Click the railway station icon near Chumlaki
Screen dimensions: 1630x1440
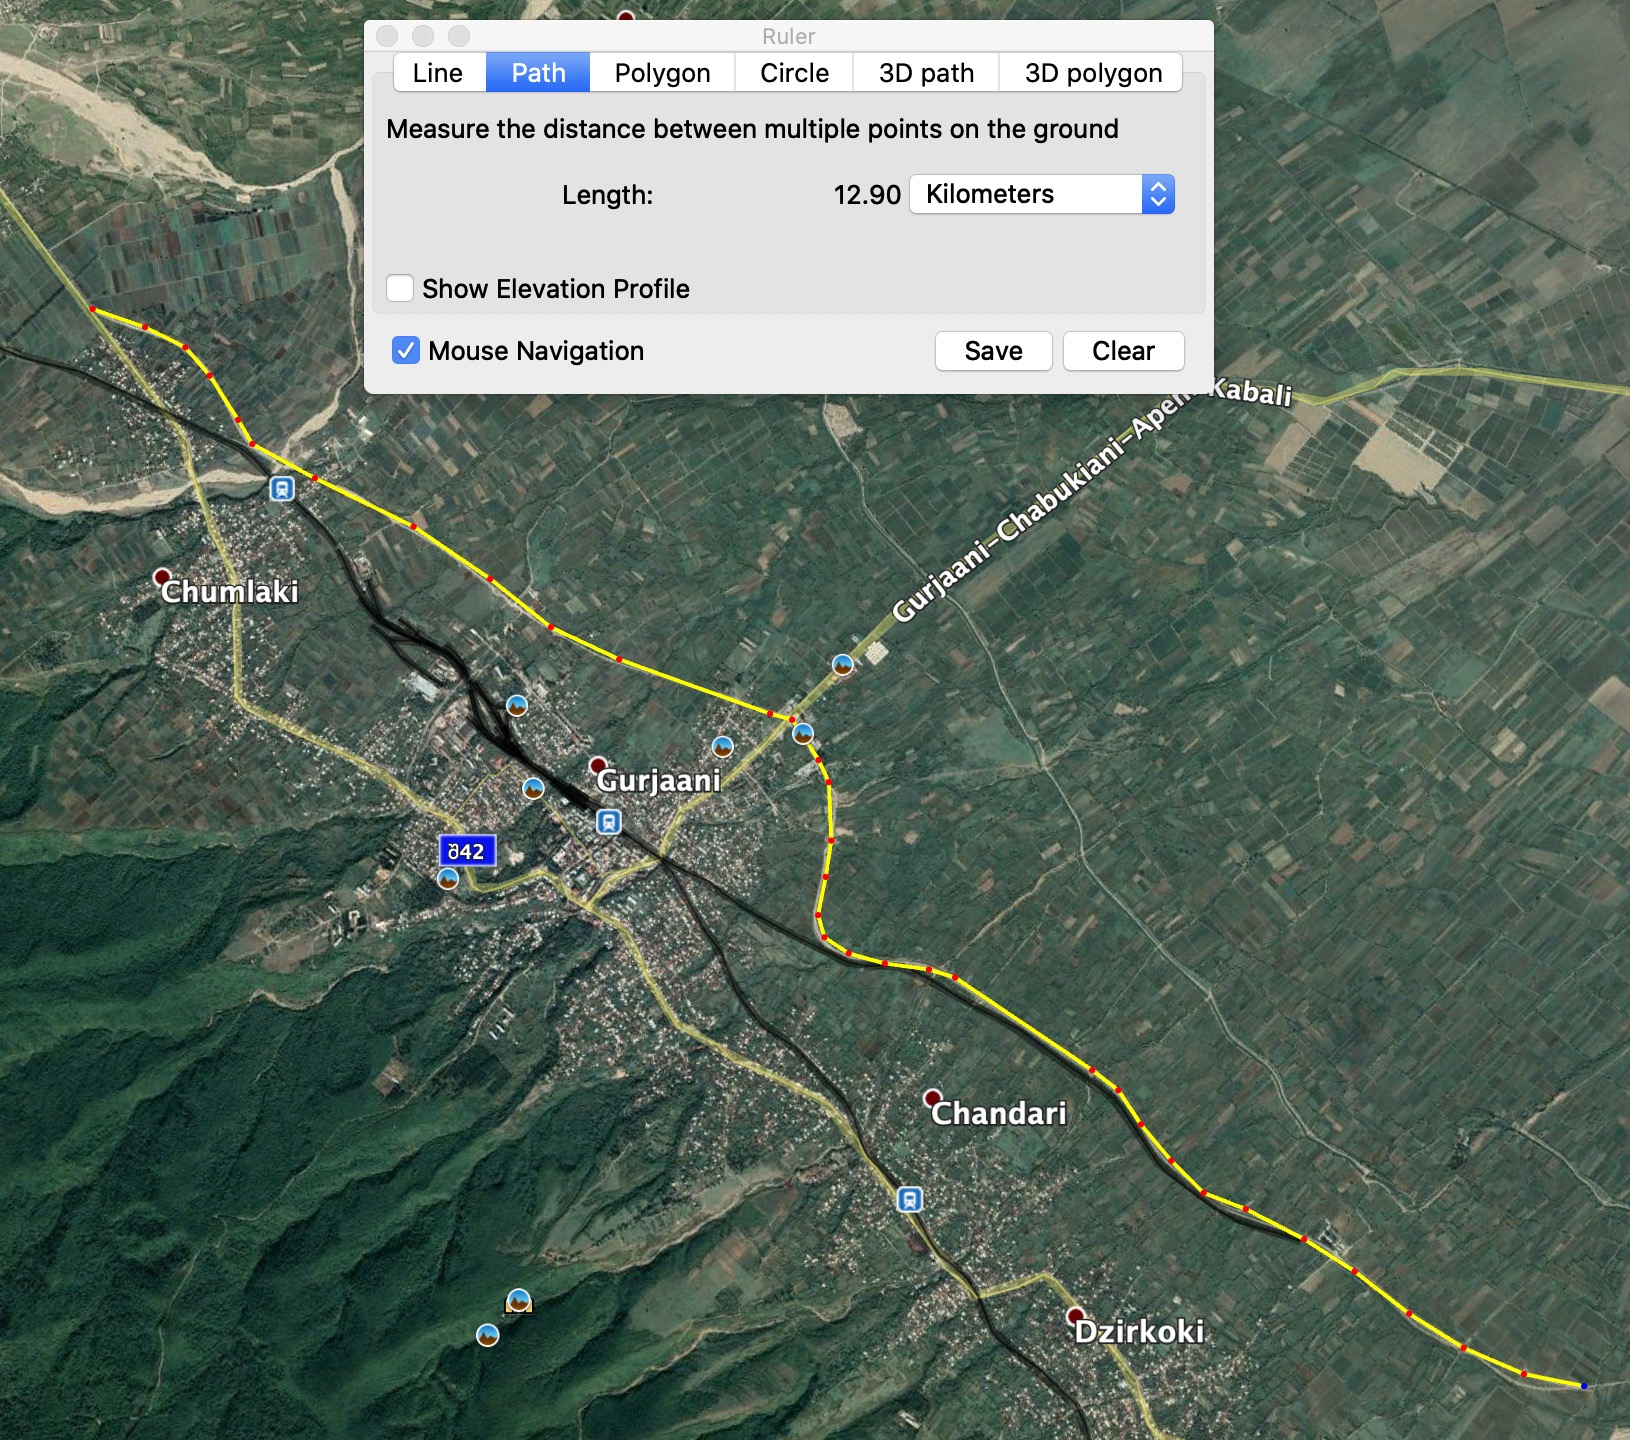click(283, 488)
